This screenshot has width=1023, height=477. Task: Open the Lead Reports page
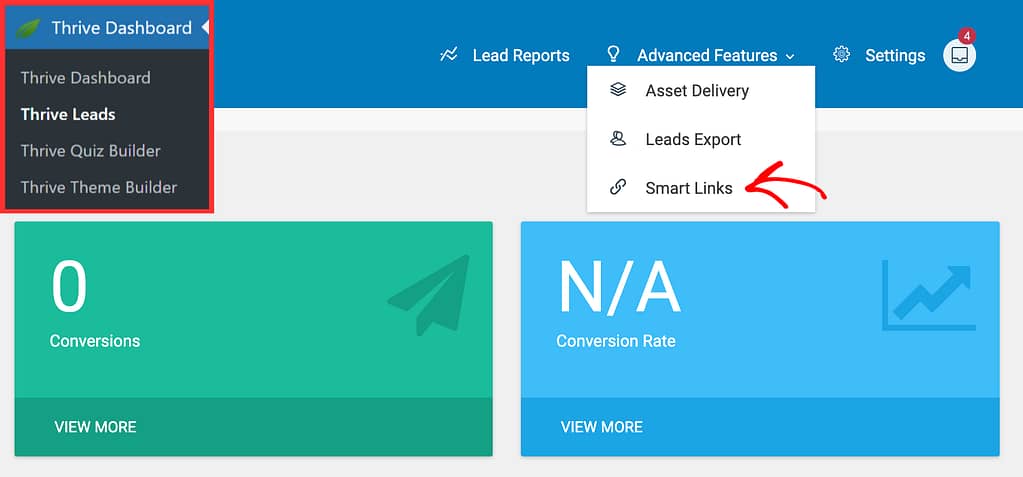coord(521,55)
